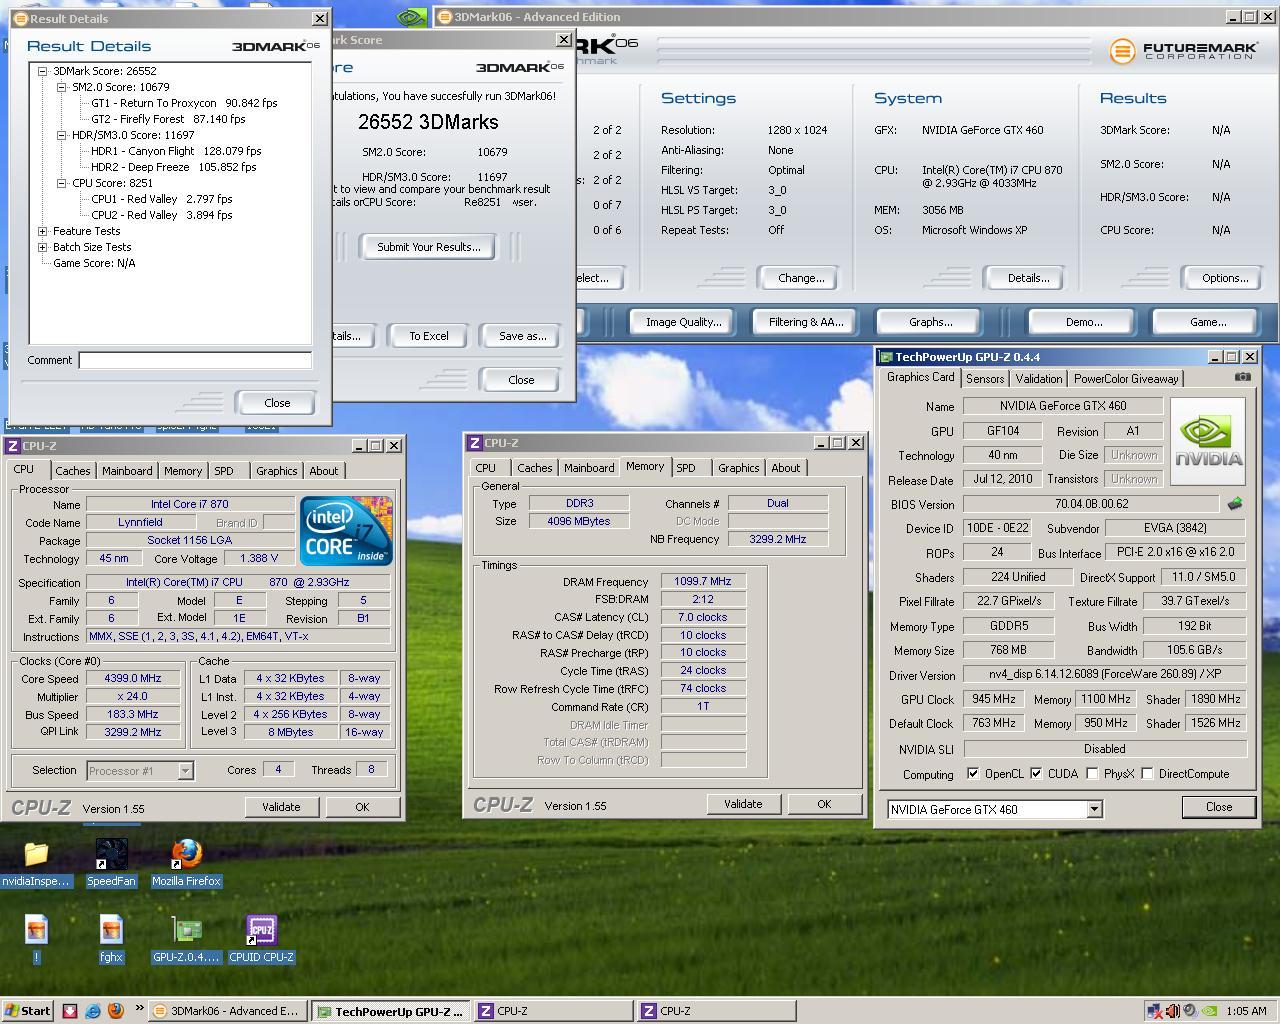Click the Demo button in 3DMark06
Image resolution: width=1280 pixels, height=1024 pixels.
click(x=1084, y=322)
